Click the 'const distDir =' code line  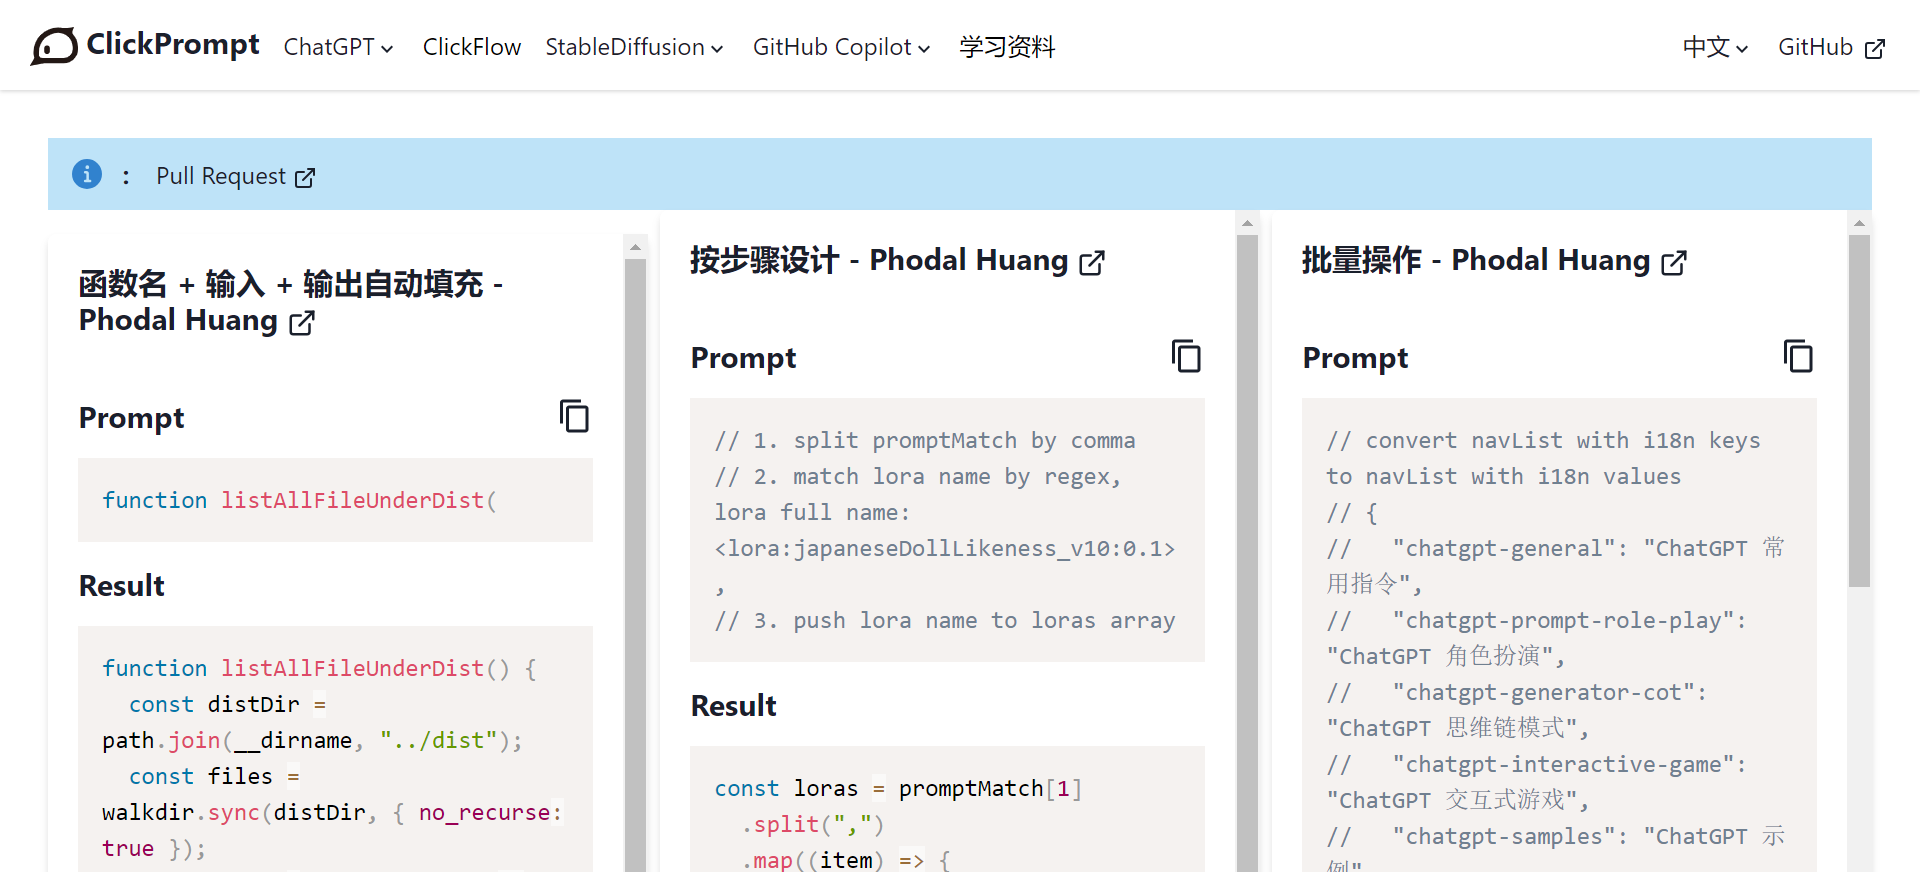(227, 704)
